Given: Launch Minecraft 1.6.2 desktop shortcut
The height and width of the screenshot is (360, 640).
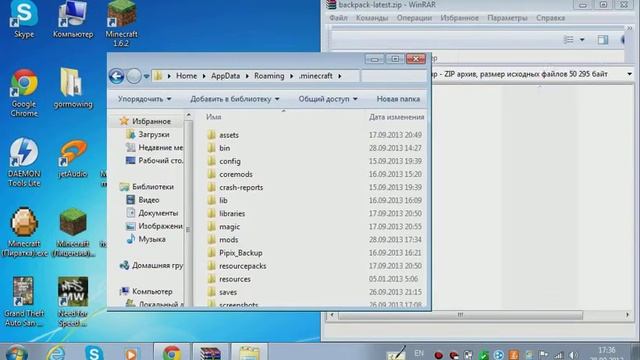Looking at the screenshot, I should pos(121,23).
